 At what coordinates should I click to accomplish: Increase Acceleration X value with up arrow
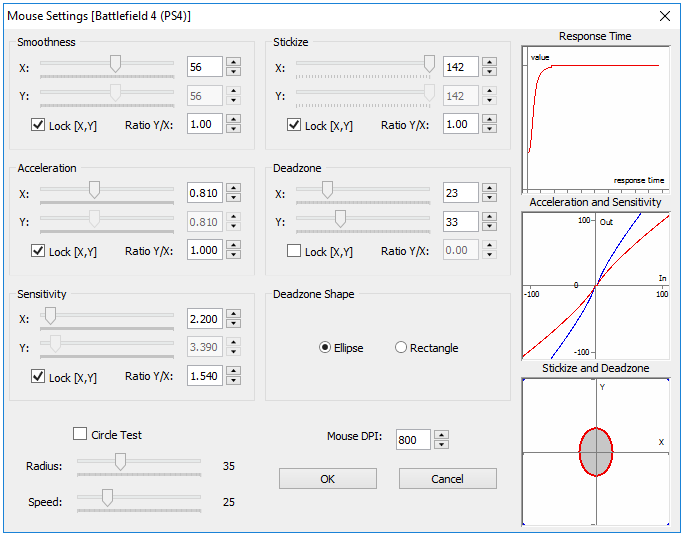[234, 188]
